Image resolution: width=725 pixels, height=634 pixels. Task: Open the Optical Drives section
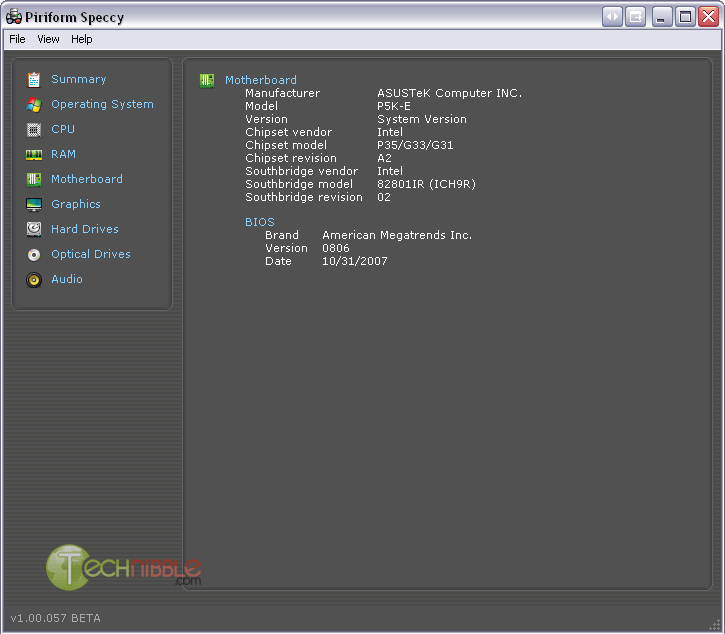[91, 254]
